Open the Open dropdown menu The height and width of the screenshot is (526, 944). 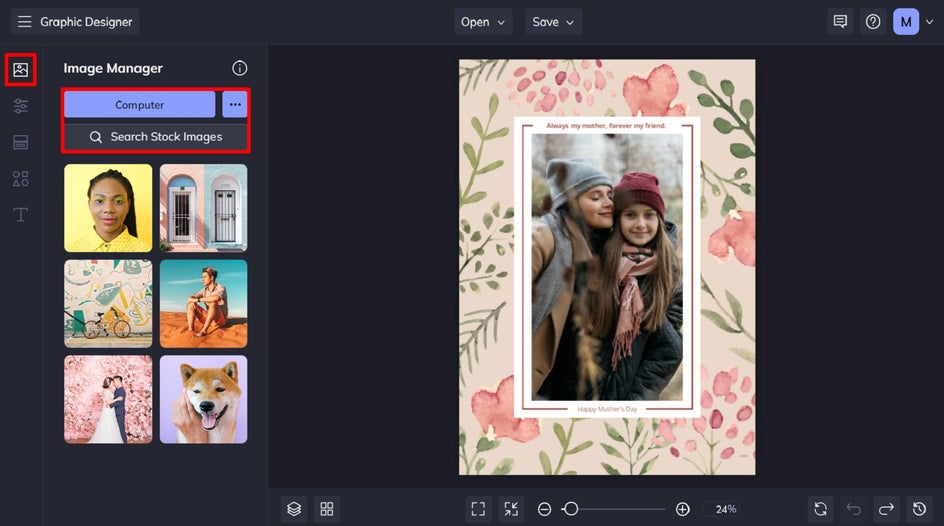[x=483, y=22]
